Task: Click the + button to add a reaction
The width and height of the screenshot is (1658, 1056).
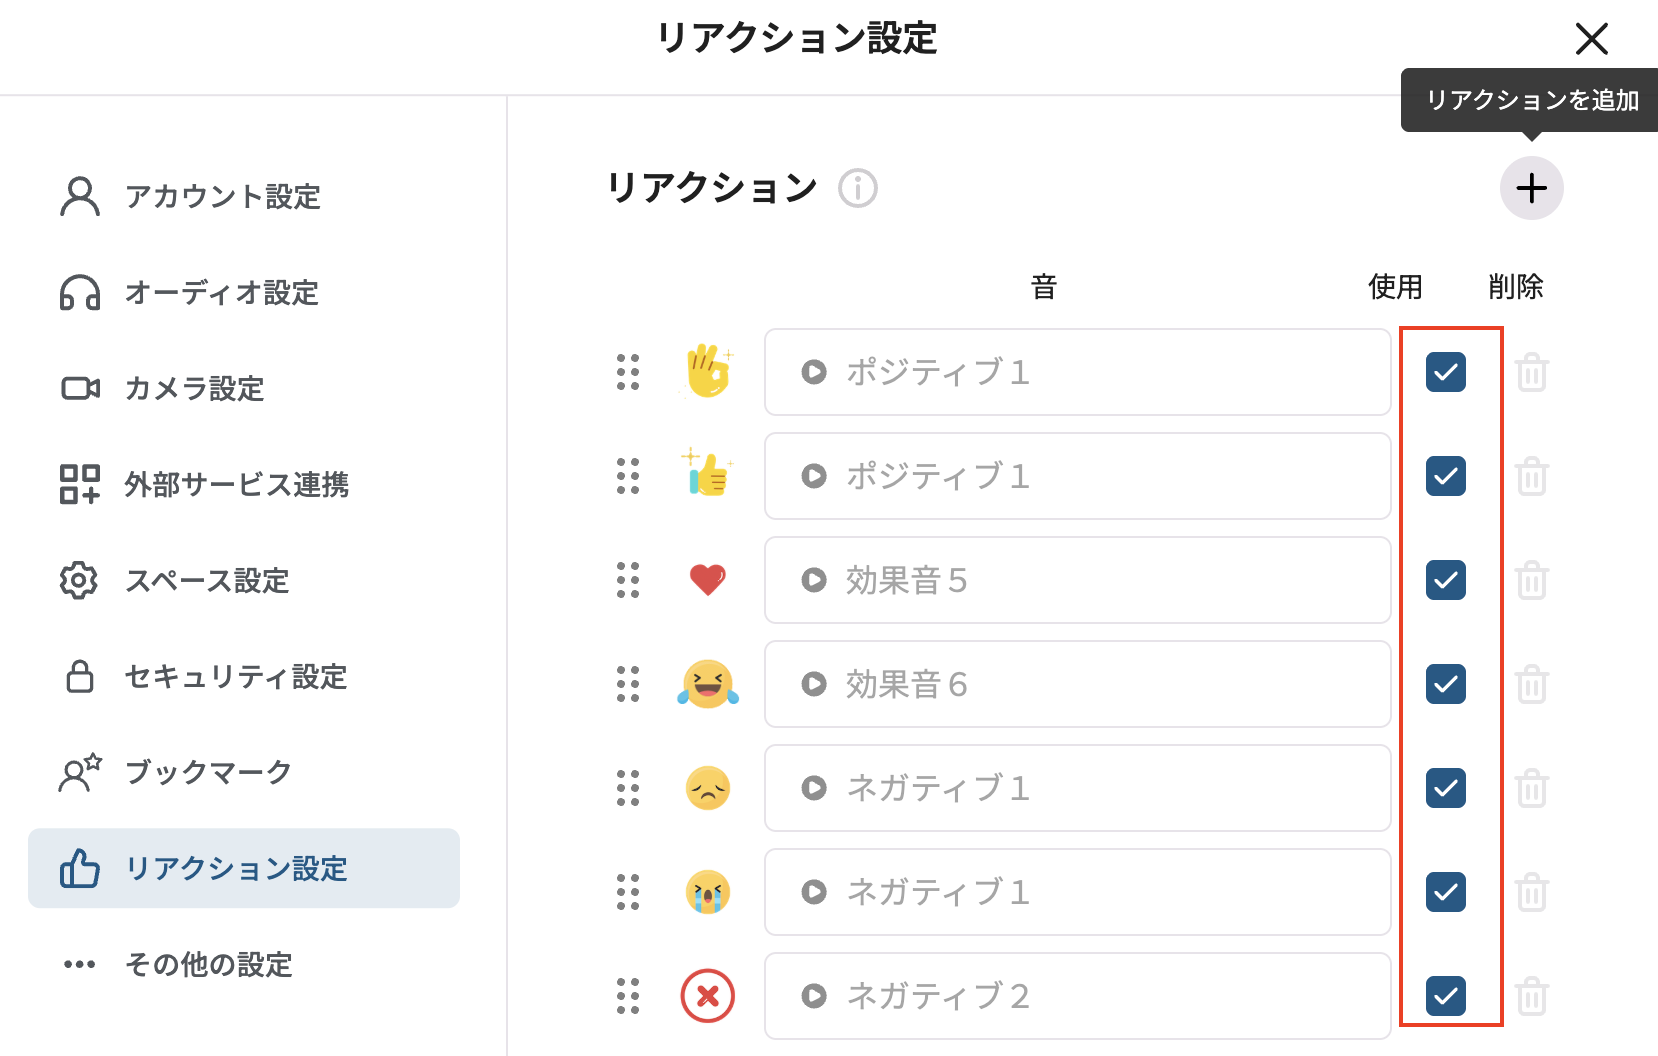Action: pos(1531,188)
